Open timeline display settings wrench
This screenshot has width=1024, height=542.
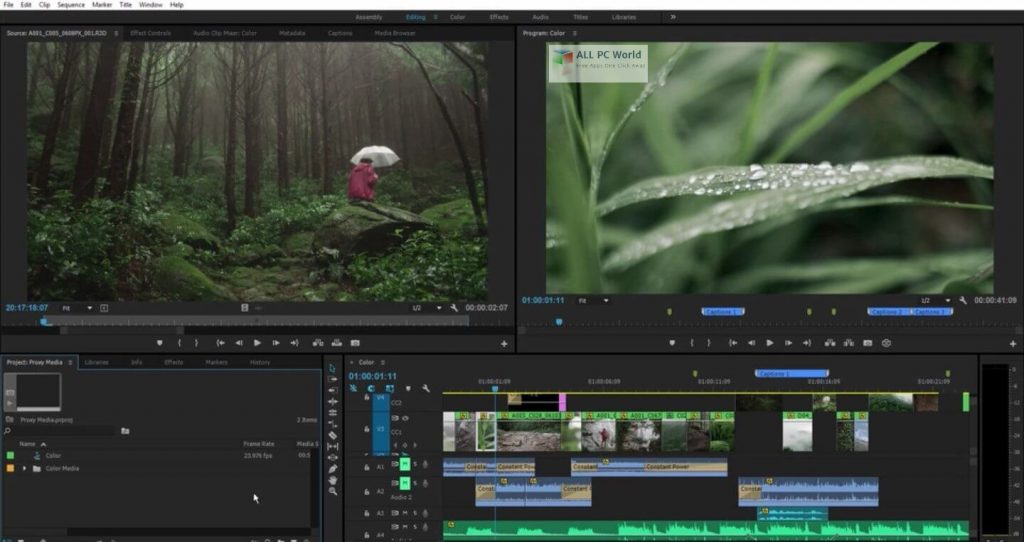coord(425,389)
